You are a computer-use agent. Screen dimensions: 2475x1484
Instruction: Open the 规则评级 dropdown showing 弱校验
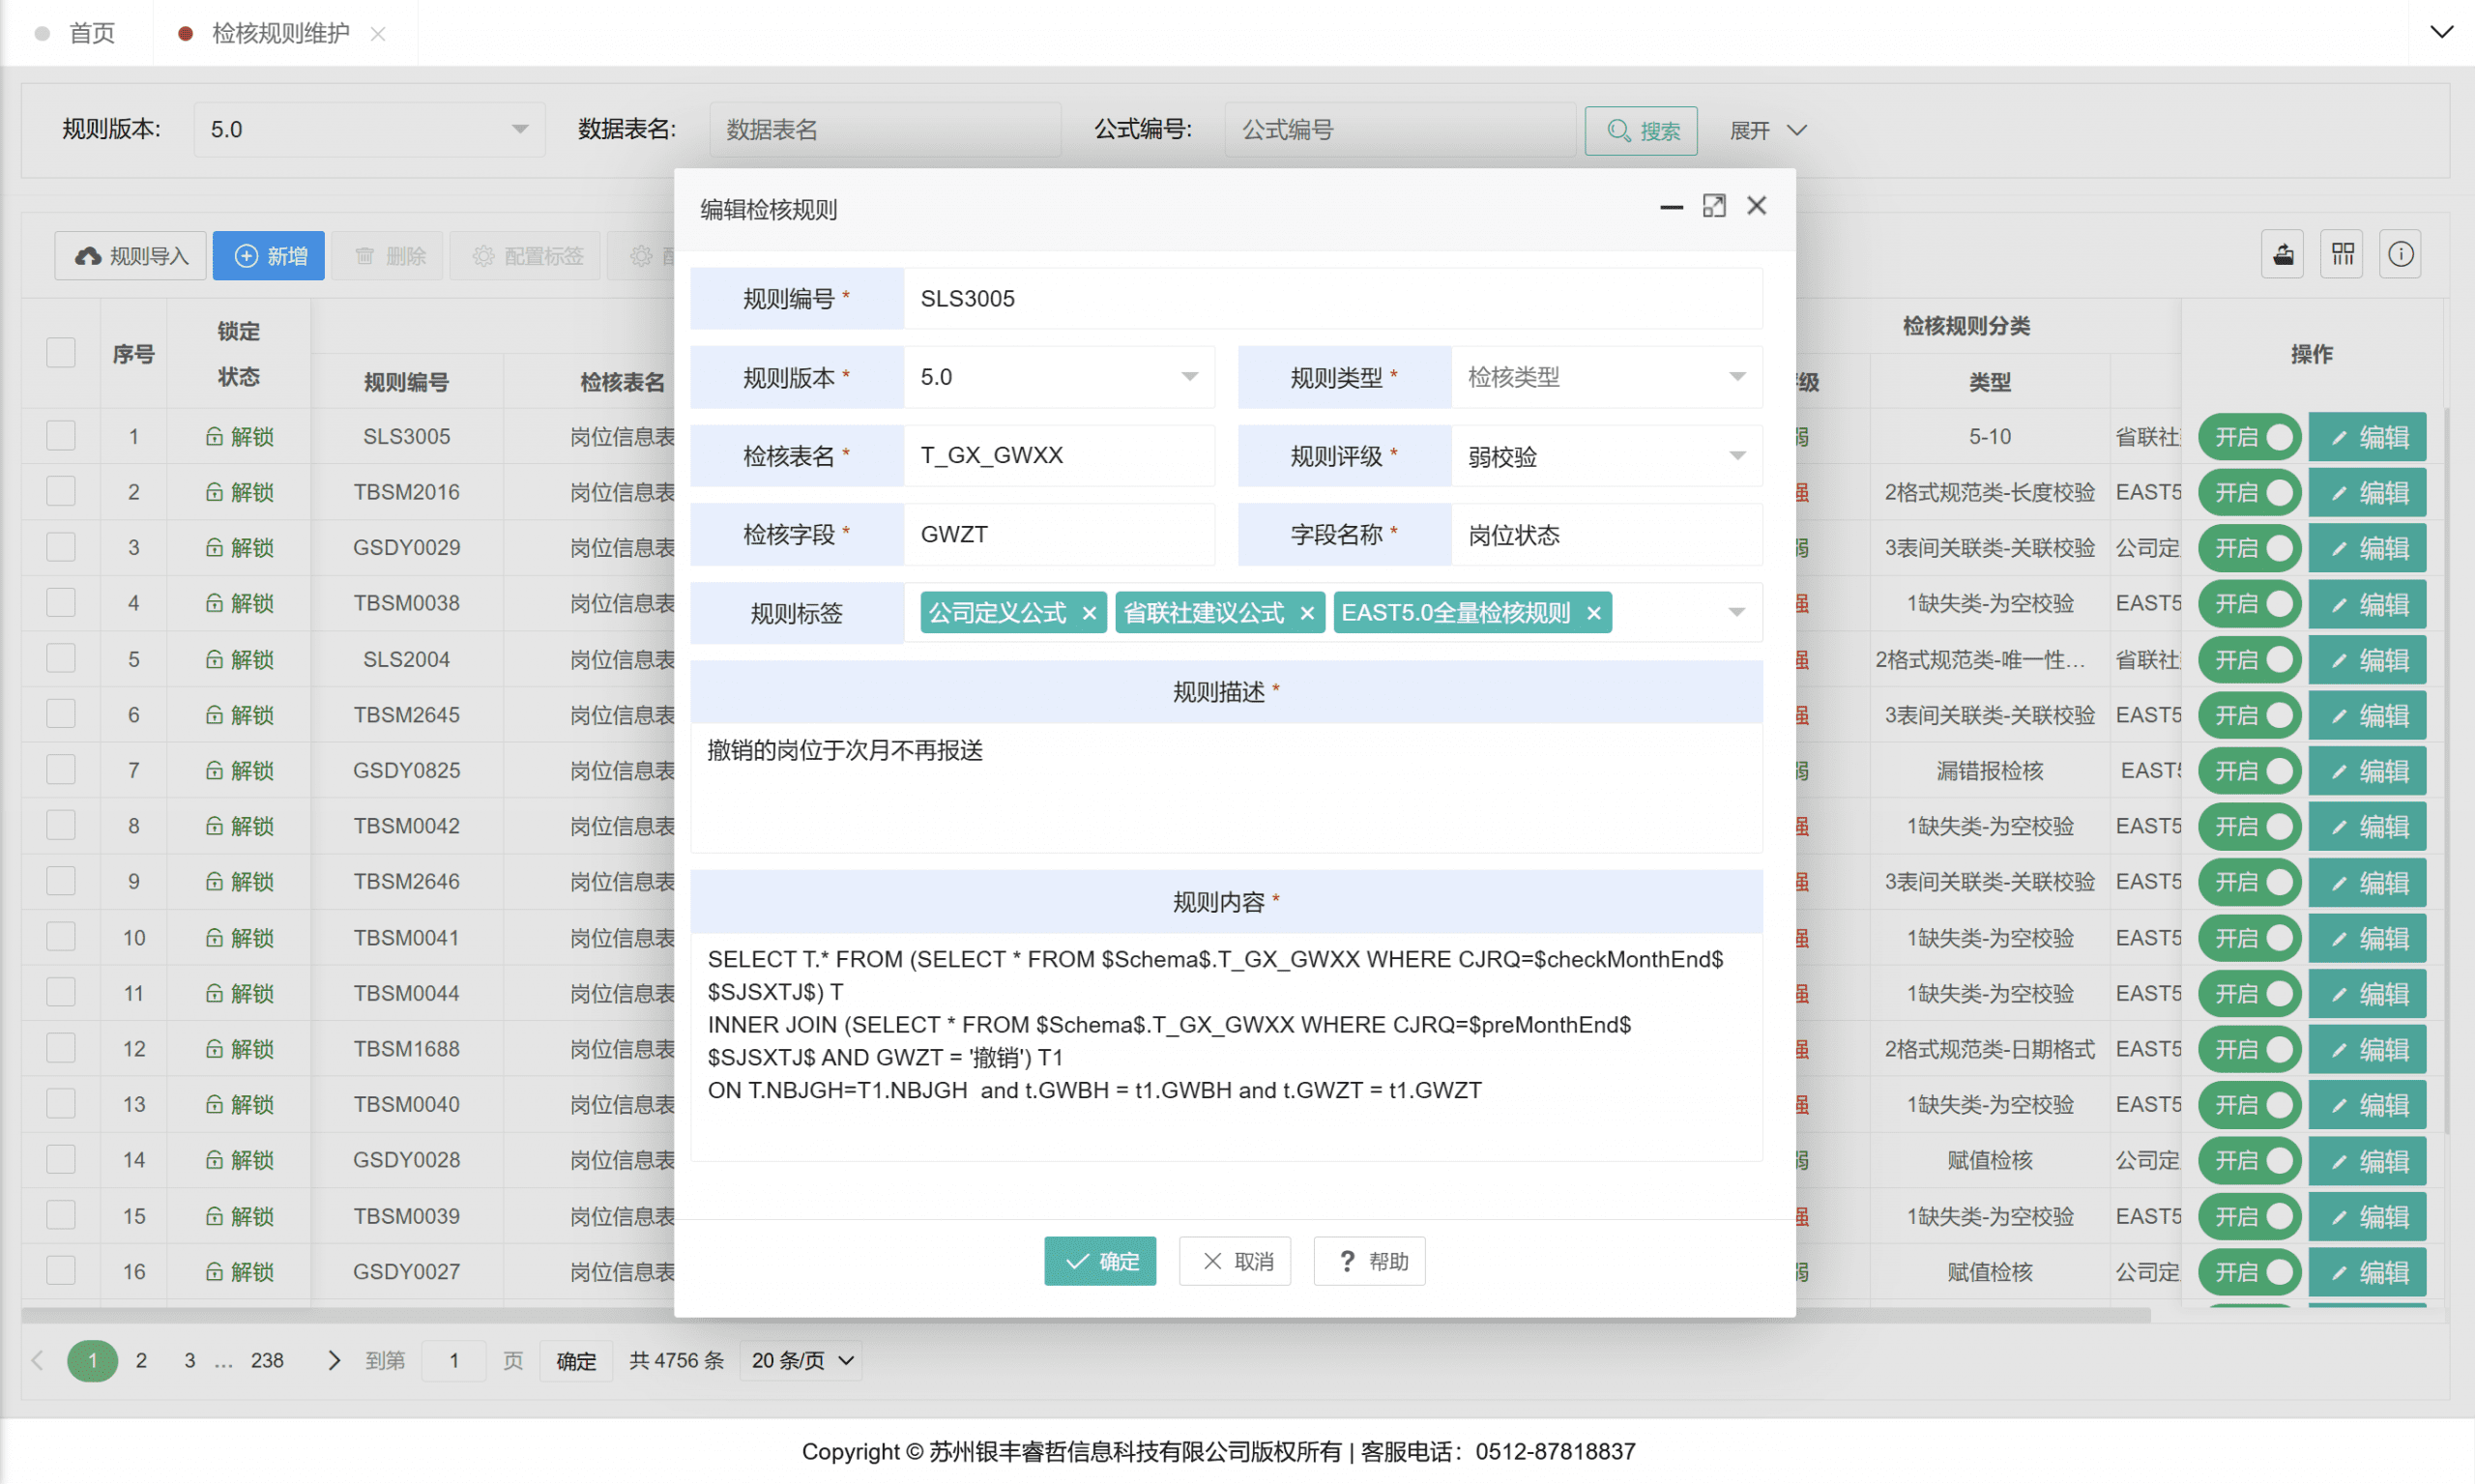click(1605, 456)
